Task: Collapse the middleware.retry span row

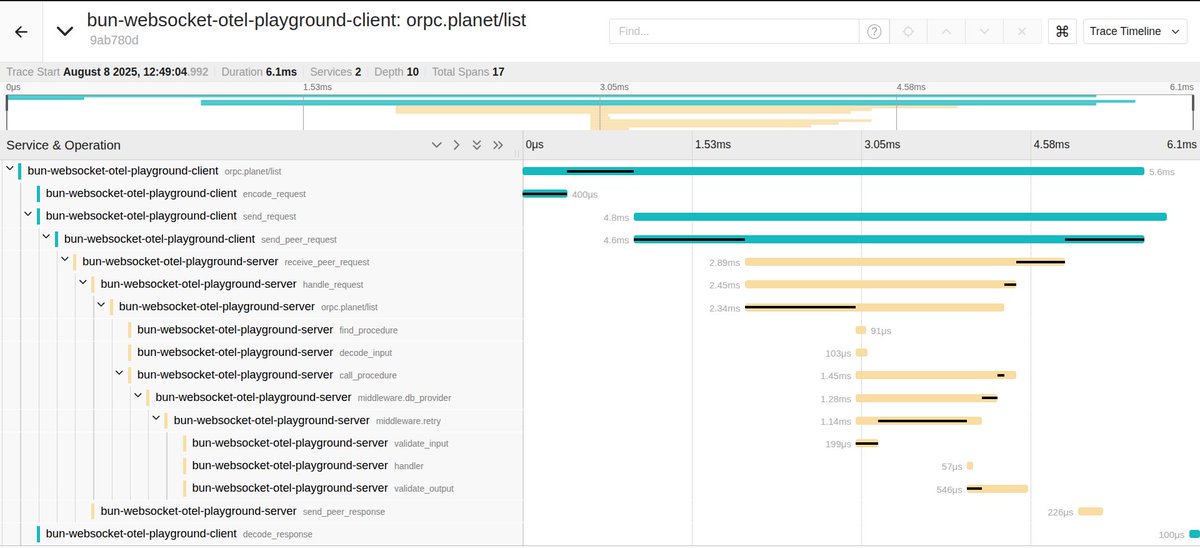Action: click(x=156, y=420)
